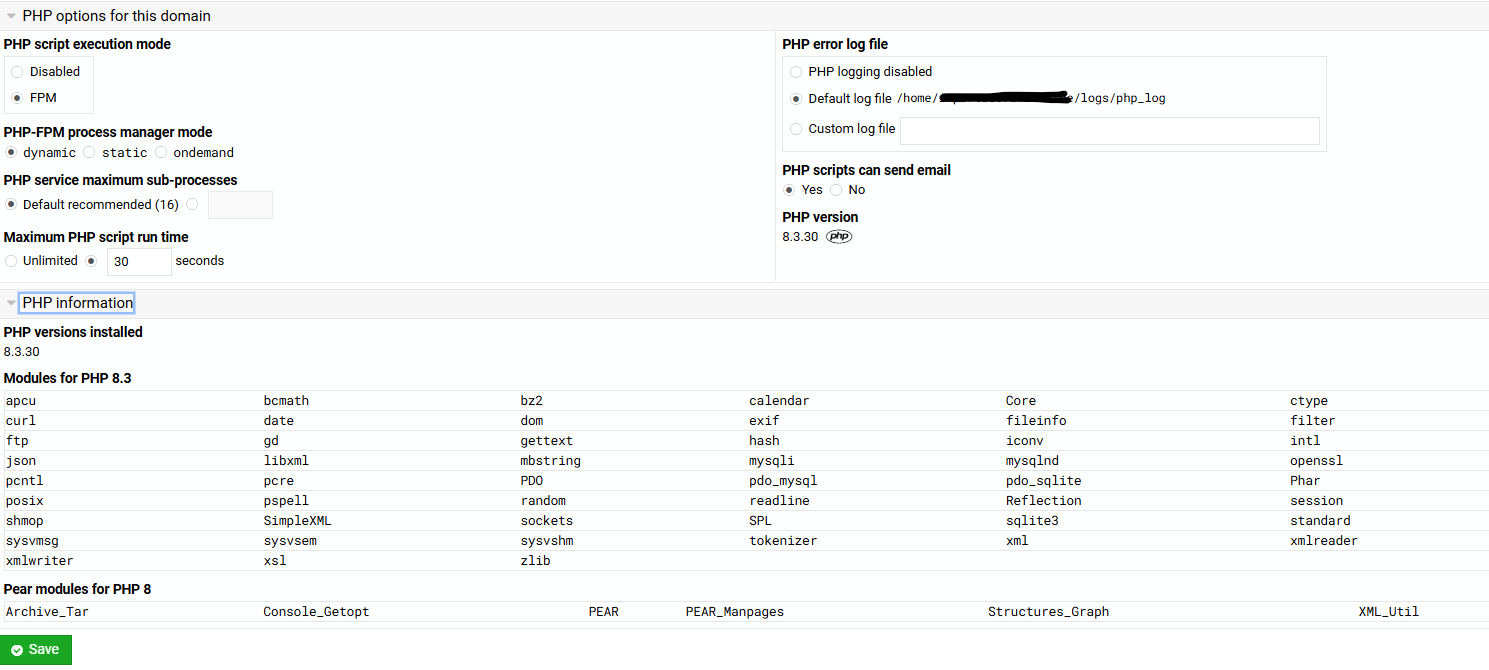Select FPM execution mode
The width and height of the screenshot is (1489, 670).
coord(17,98)
